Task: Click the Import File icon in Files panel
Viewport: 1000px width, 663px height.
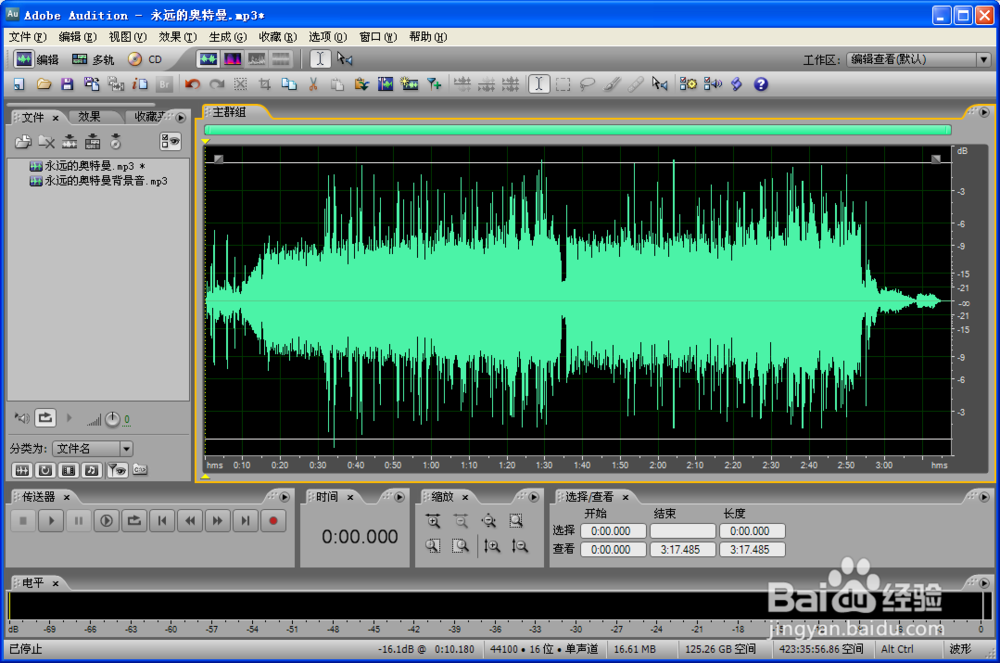Action: pyautogui.click(x=23, y=142)
